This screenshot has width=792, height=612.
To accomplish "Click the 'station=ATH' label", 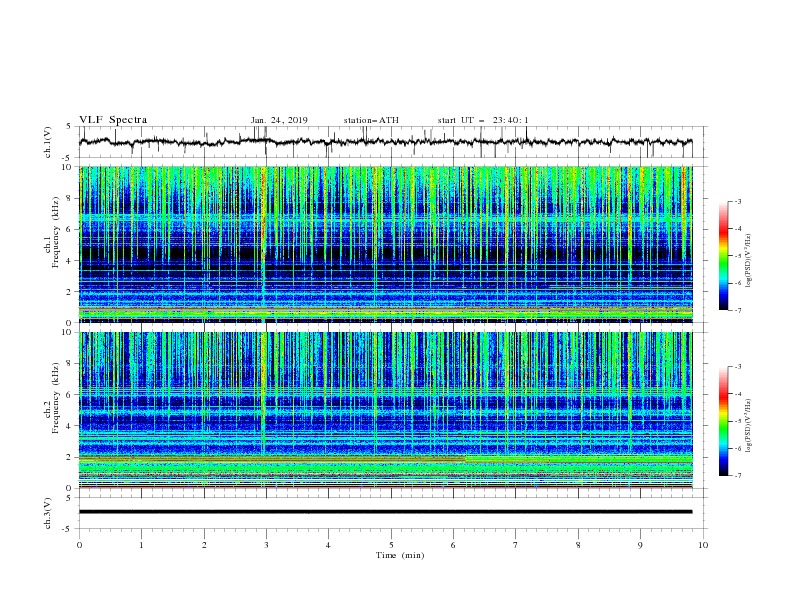I will click(x=371, y=120).
